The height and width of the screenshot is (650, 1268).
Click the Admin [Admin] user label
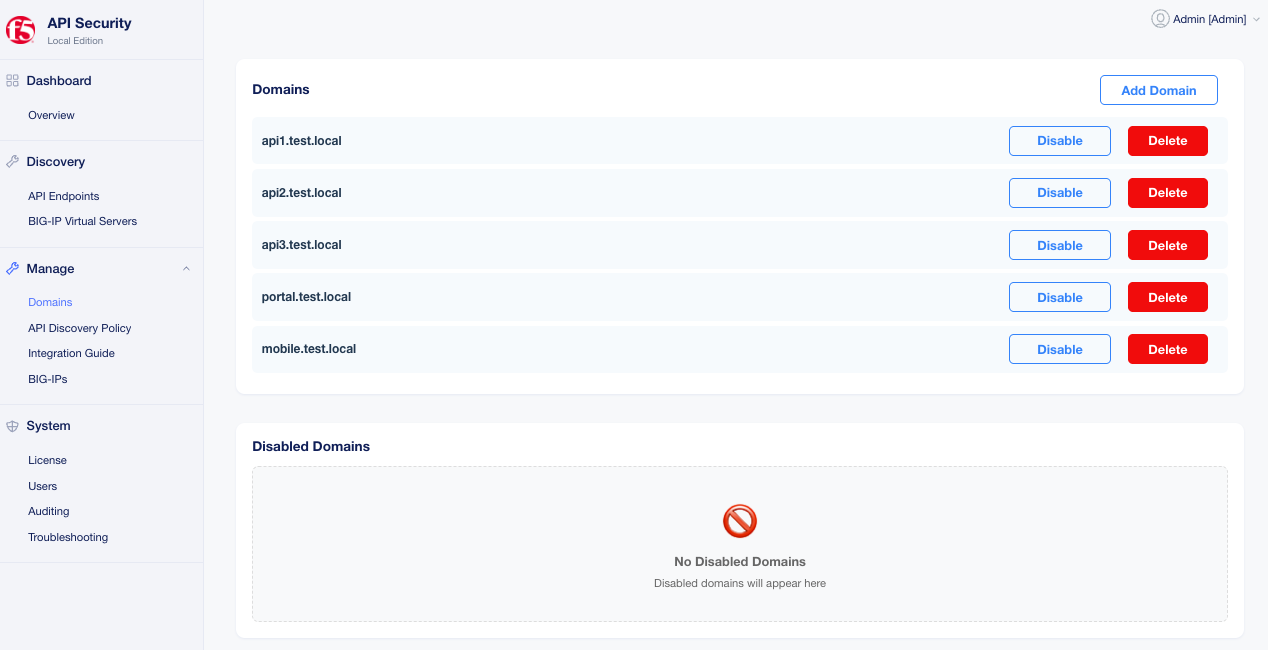(1210, 19)
